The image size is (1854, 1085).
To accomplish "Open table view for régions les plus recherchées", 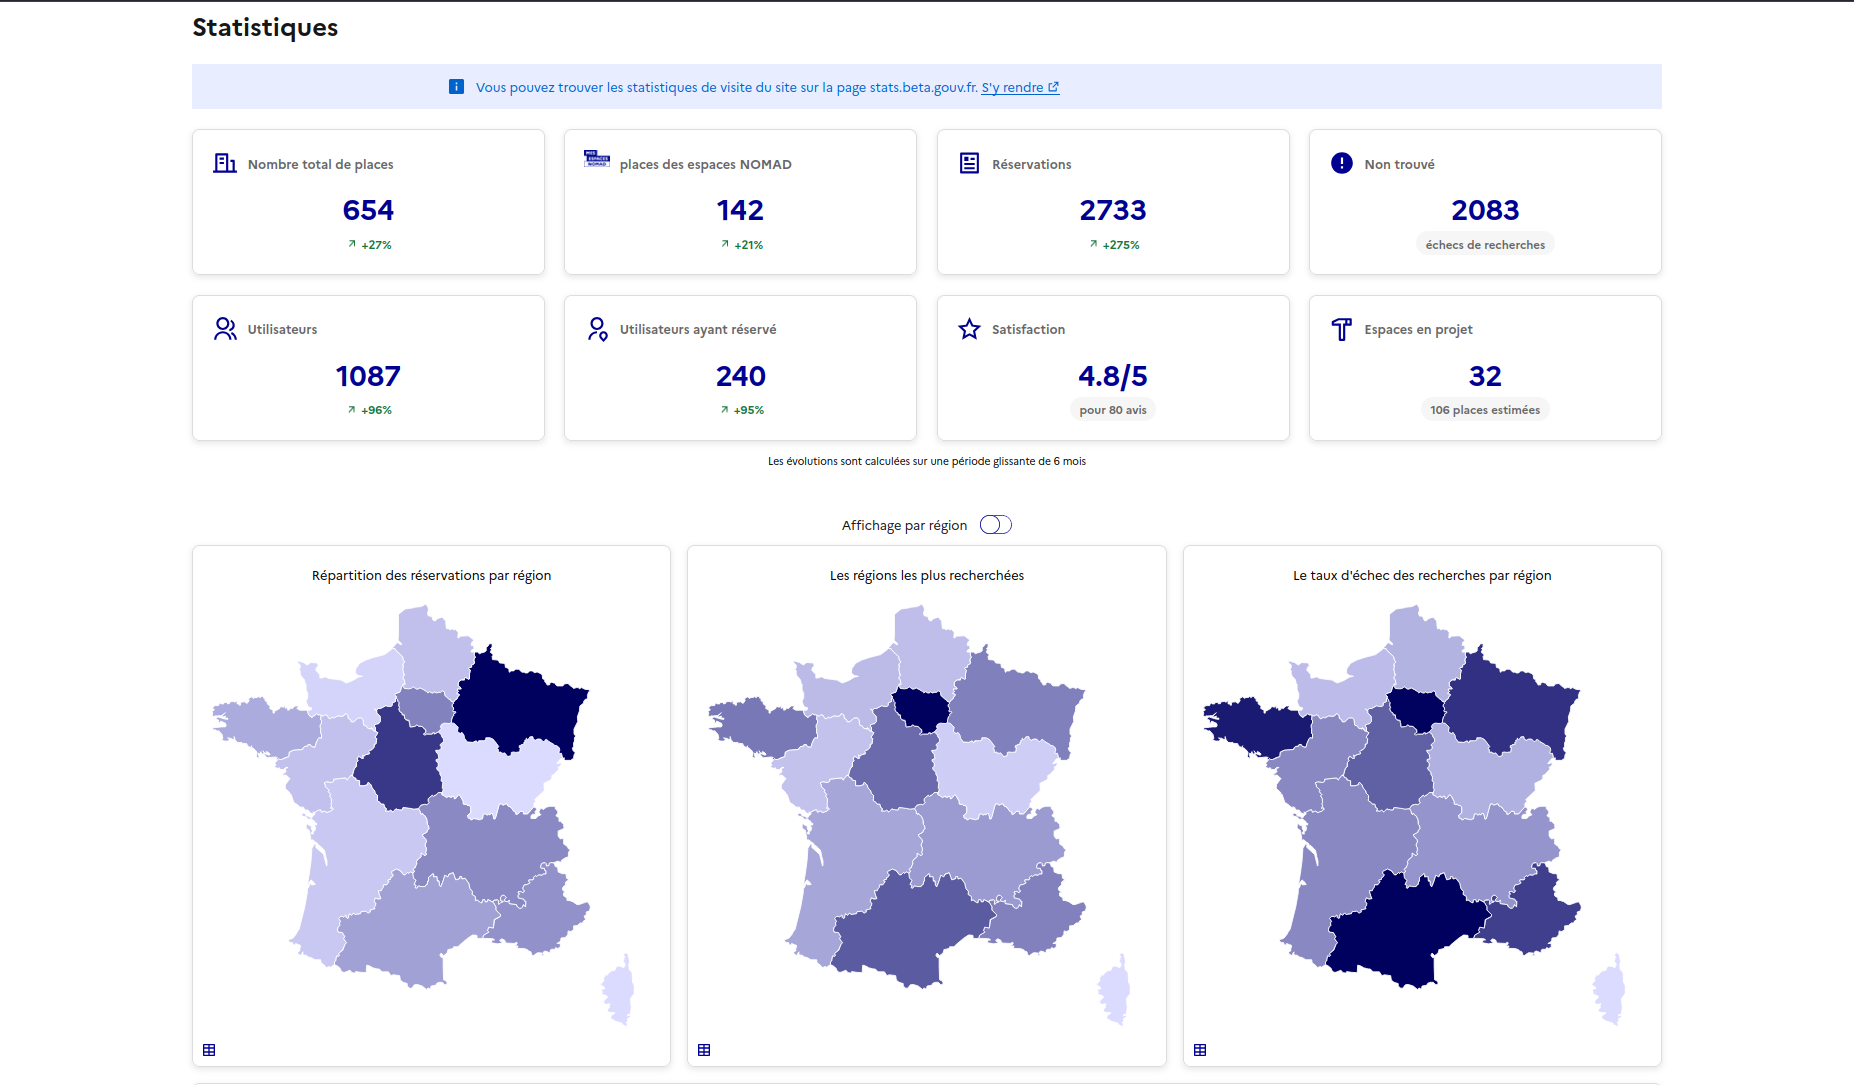I will [704, 1050].
